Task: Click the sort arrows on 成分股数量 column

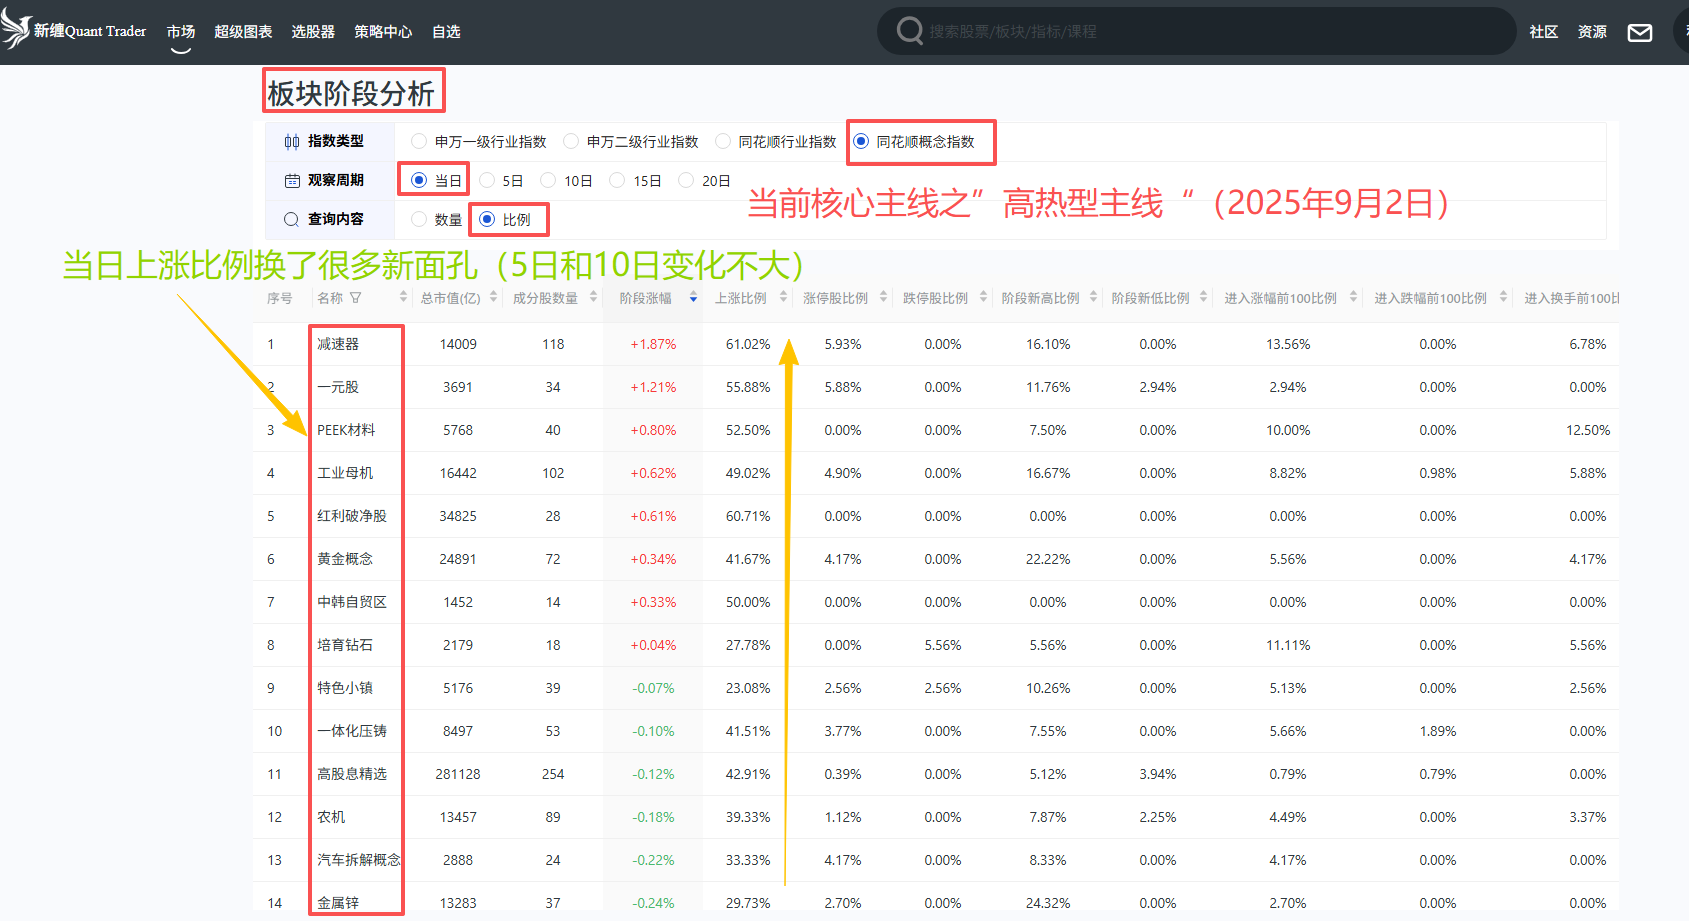Action: [x=593, y=297]
